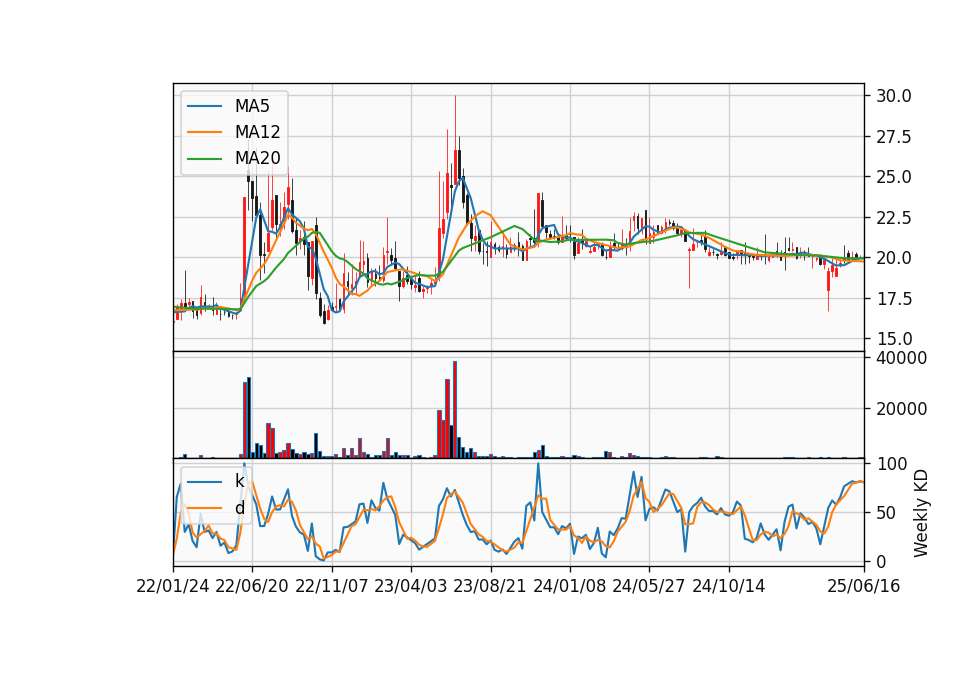Click the green MA20 legend line sample

point(204,158)
